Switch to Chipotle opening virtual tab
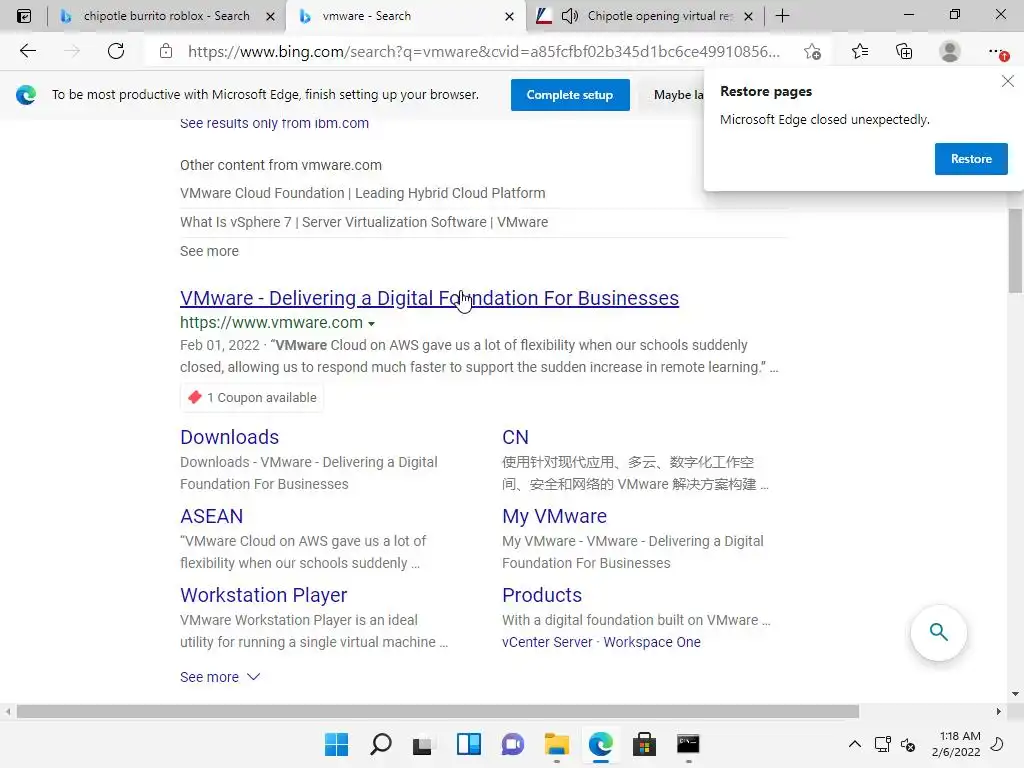Screen dimensions: 1024x768 click(660, 16)
